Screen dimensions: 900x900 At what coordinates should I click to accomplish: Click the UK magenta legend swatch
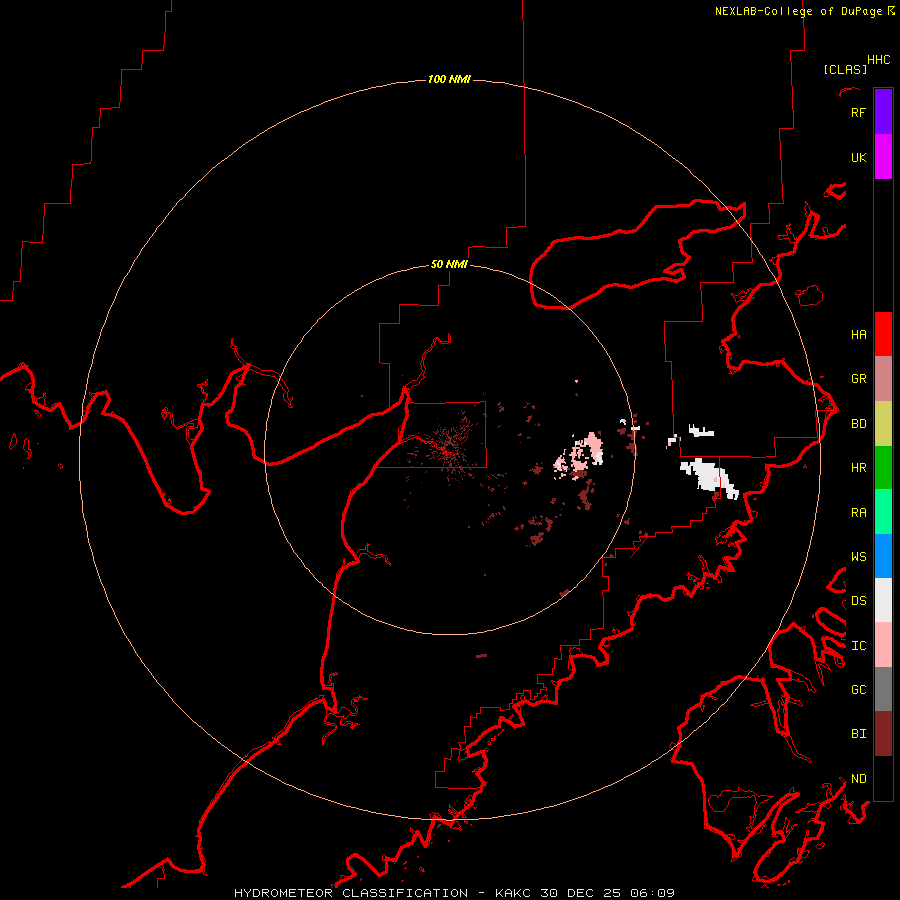point(883,157)
